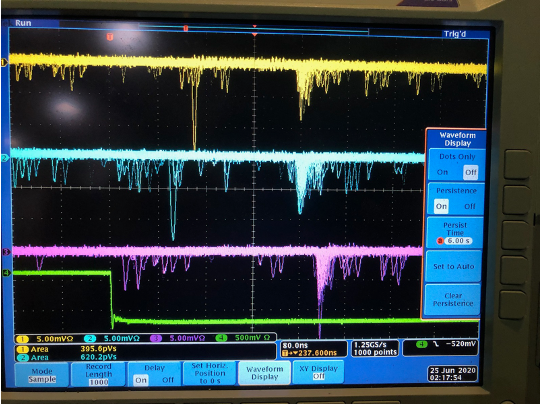
Task: Set Dots Only to On
Action: [442, 172]
